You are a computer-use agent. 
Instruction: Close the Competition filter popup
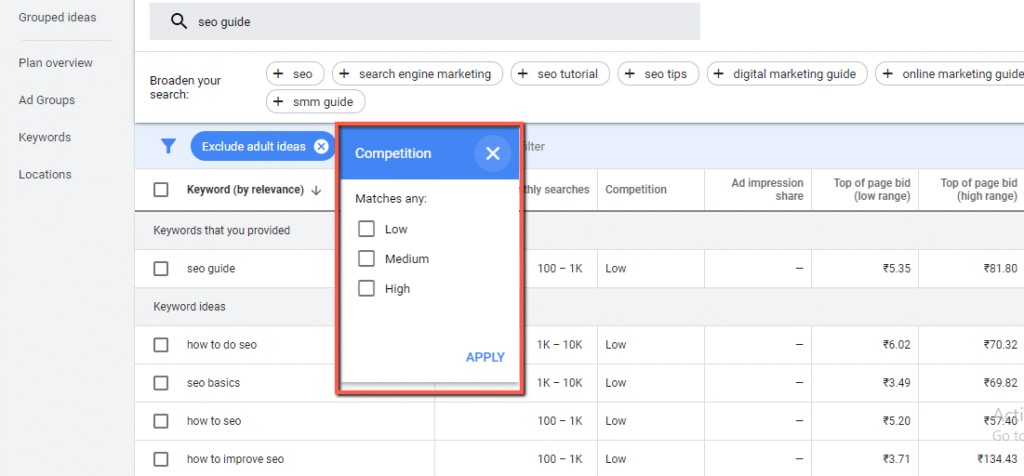(492, 154)
